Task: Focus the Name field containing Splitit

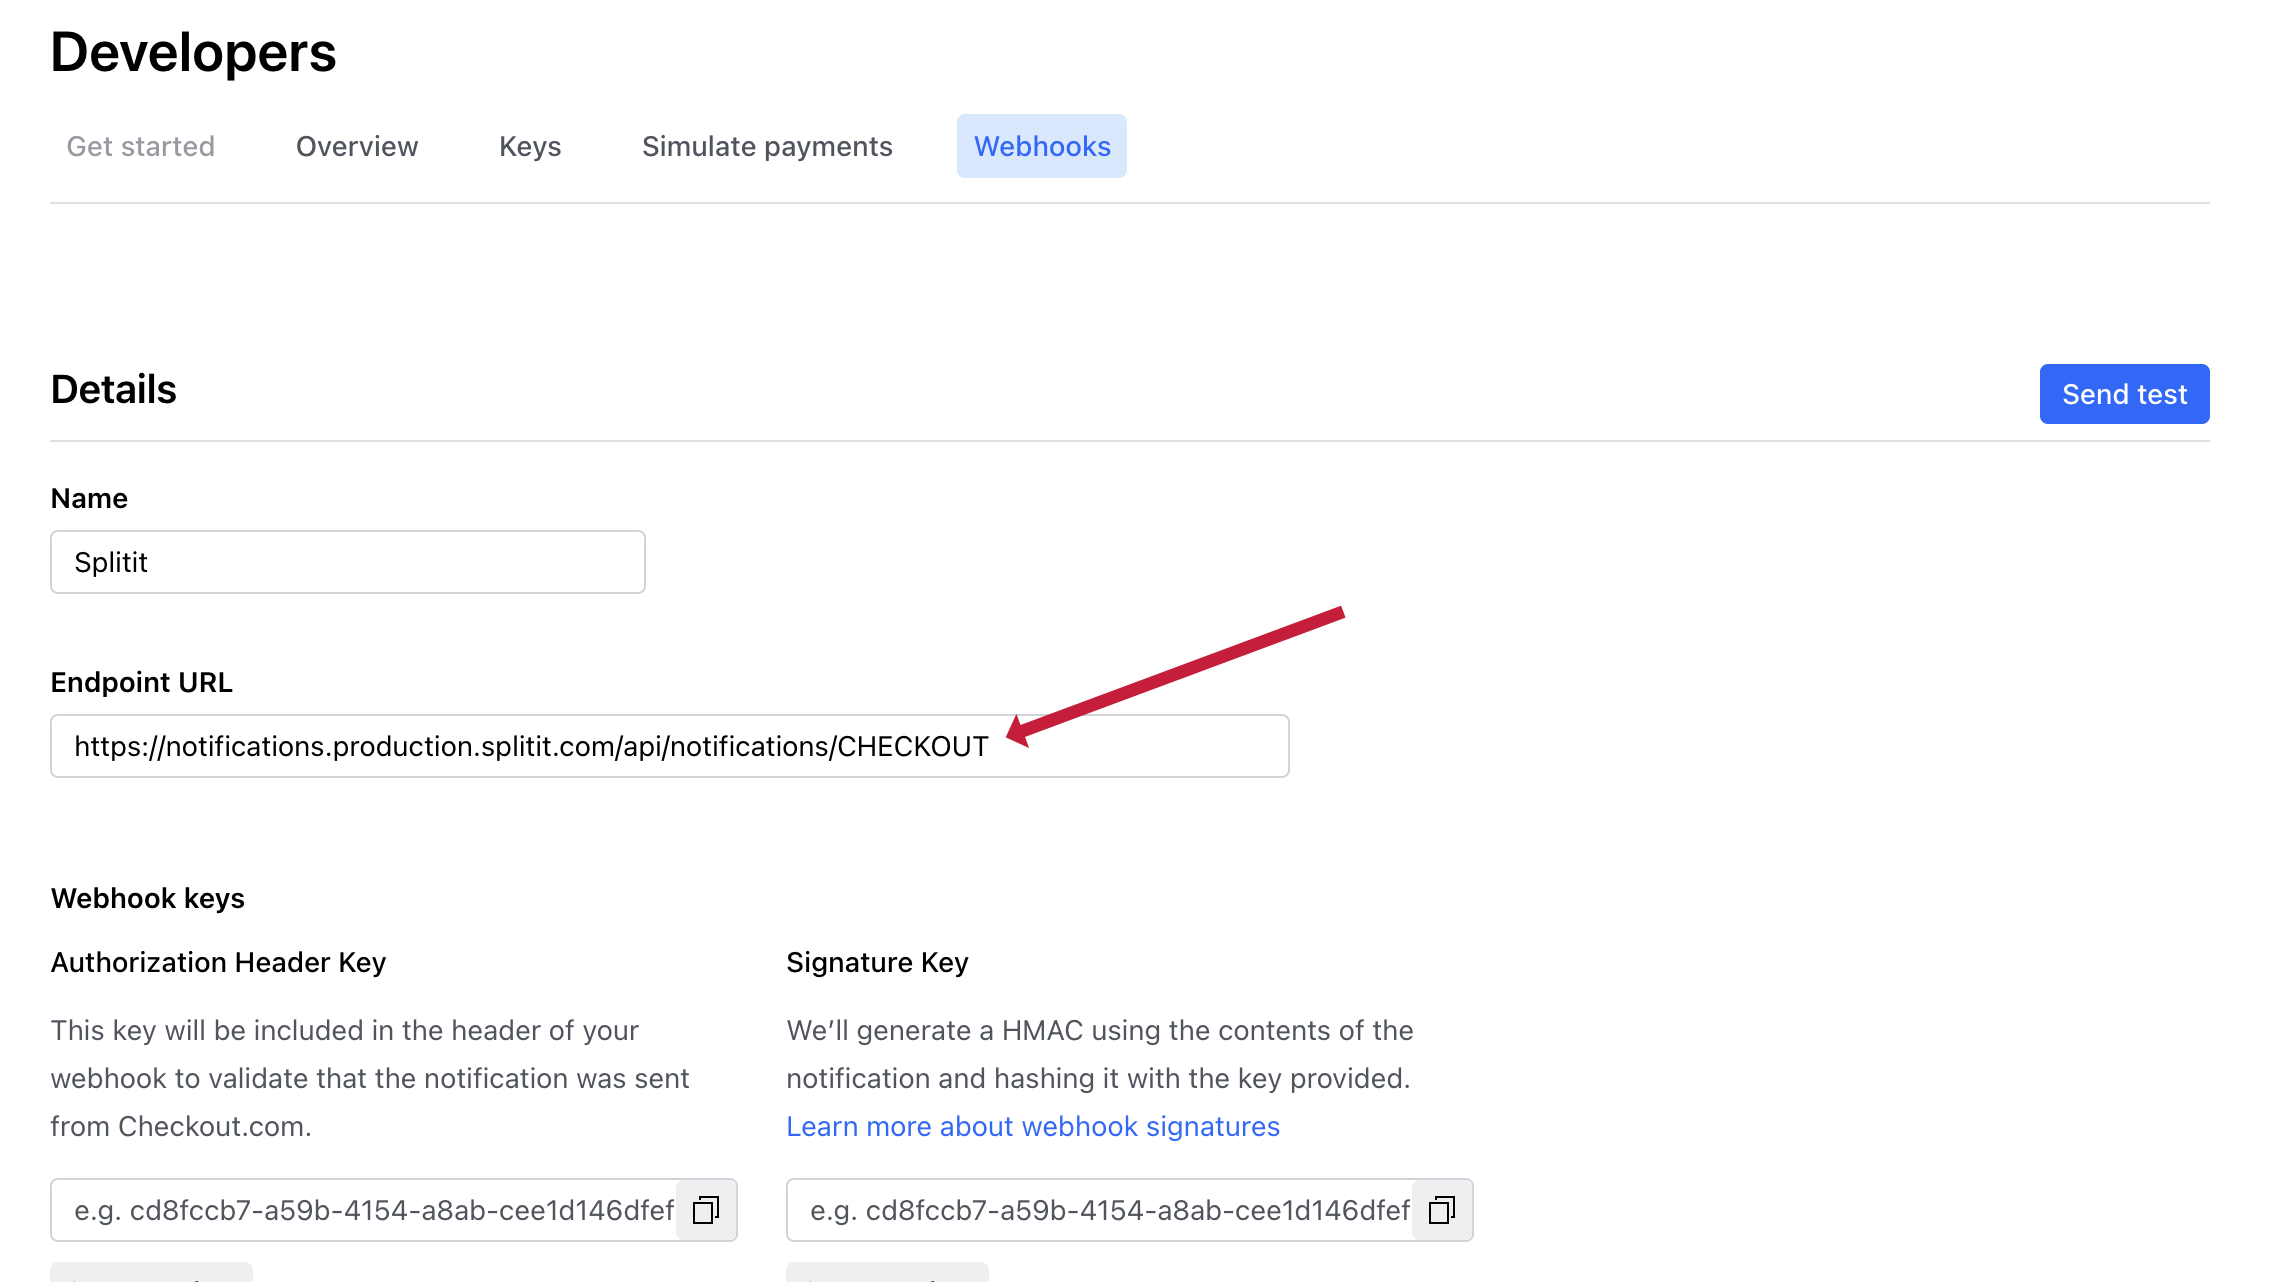Action: [x=348, y=562]
